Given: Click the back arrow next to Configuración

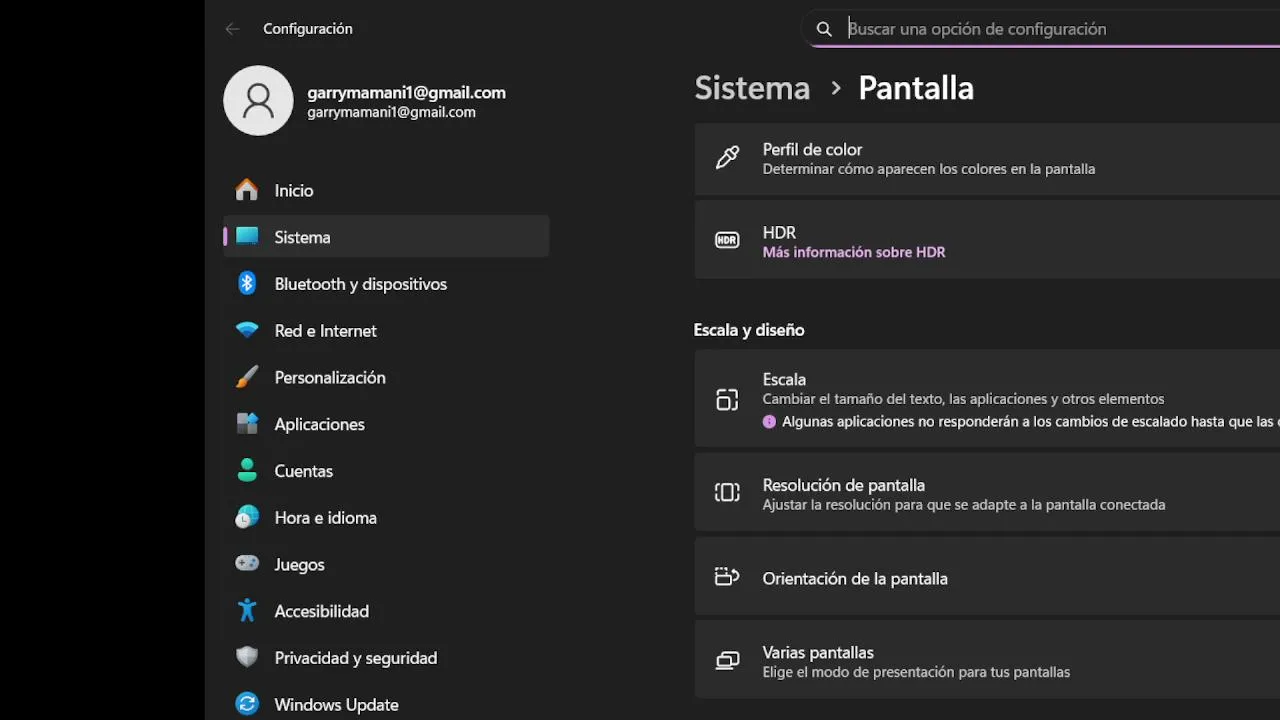Looking at the screenshot, I should [232, 29].
